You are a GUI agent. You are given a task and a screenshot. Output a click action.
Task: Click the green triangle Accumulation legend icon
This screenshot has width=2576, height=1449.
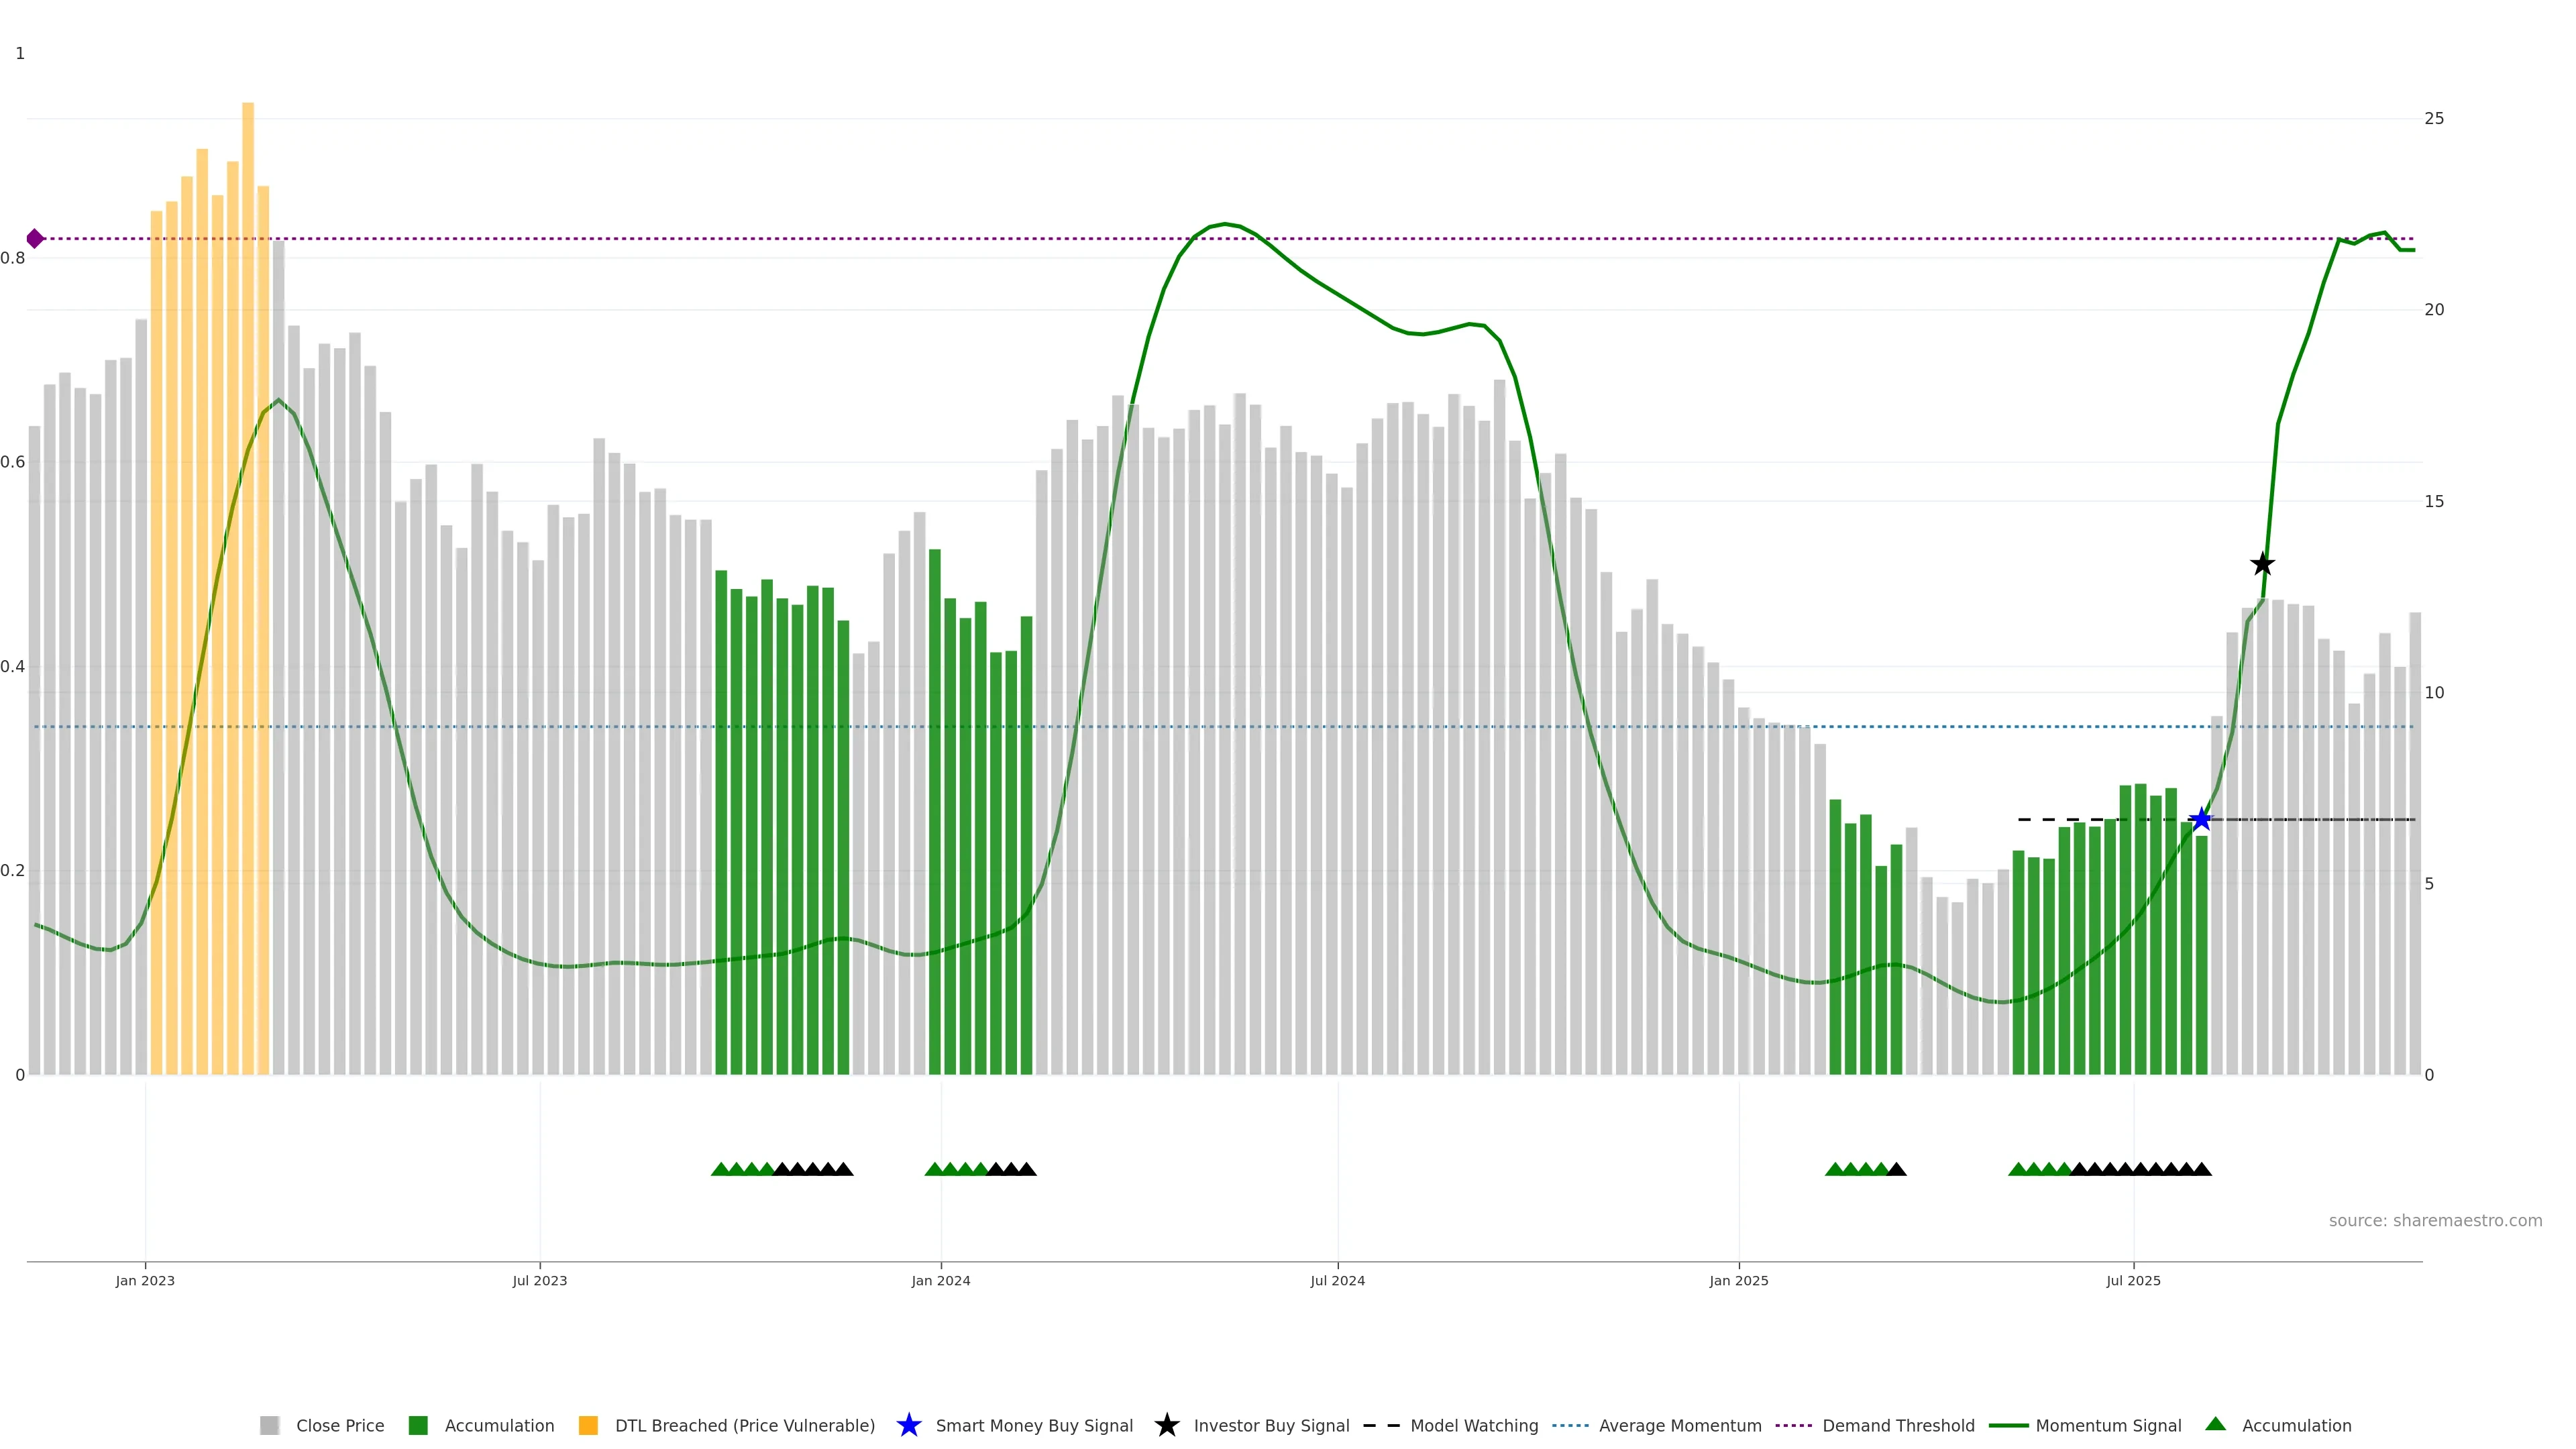click(x=2215, y=1424)
